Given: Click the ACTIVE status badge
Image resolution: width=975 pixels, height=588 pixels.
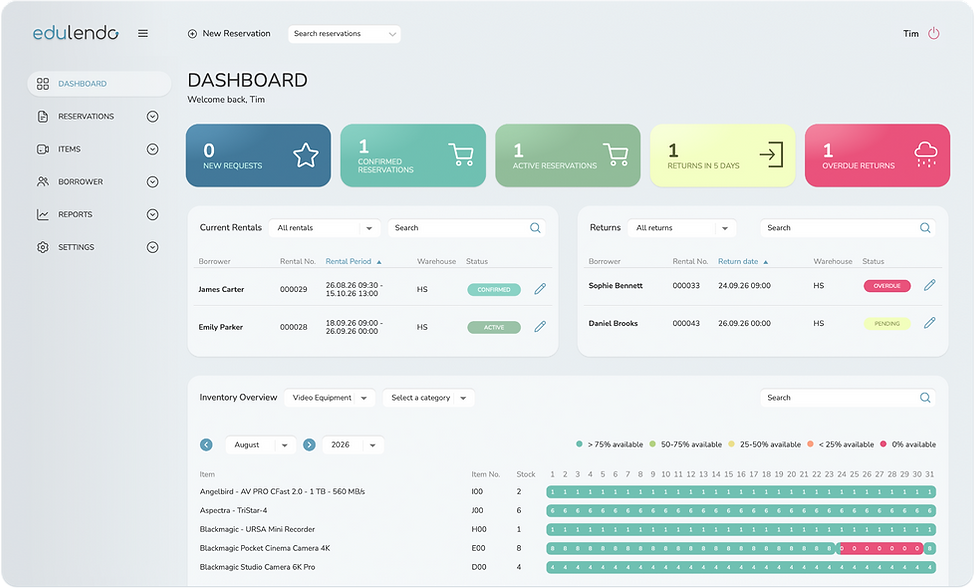Looking at the screenshot, I should pyautogui.click(x=494, y=328).
